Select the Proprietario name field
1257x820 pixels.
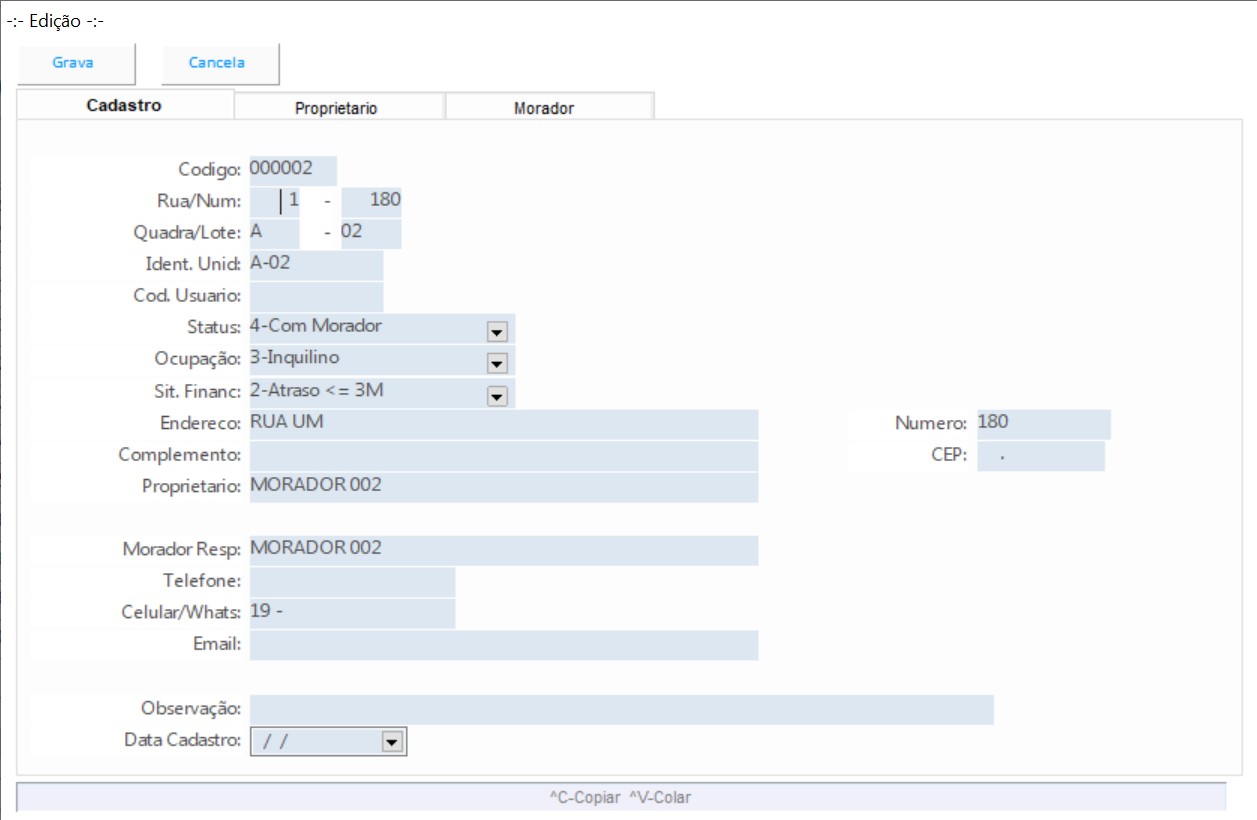(x=503, y=487)
